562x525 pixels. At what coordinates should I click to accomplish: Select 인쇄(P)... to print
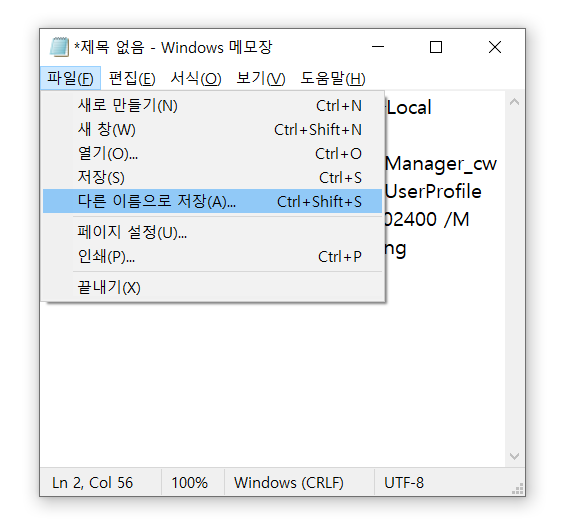(213, 257)
